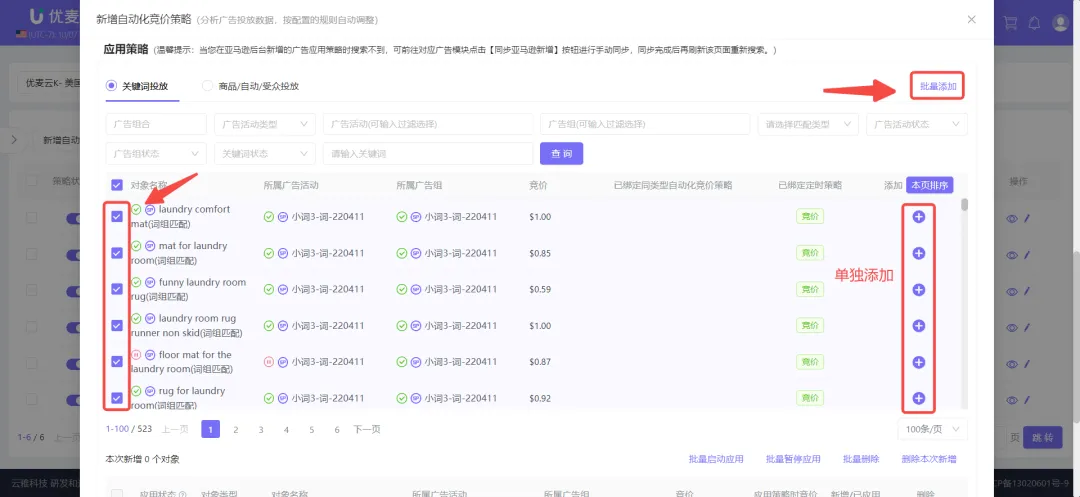
Task: Go to page 6 of results
Action: click(337, 429)
